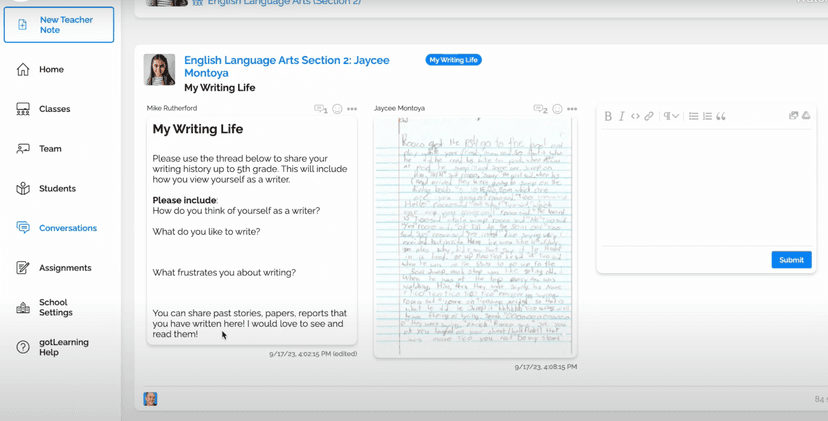The image size is (828, 421).
Task: Click the help question mark icon
Action: click(x=23, y=347)
